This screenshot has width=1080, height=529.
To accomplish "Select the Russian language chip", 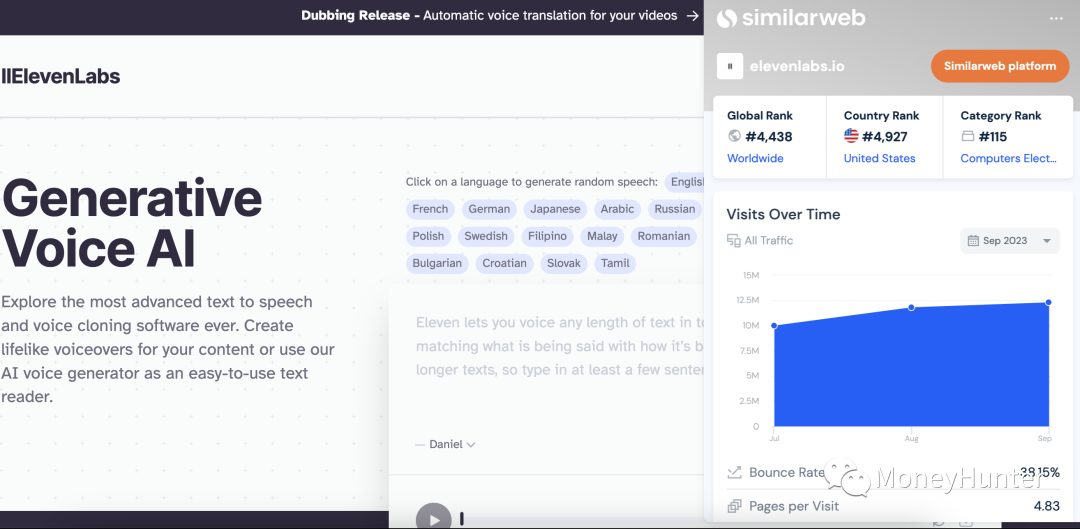I will [674, 209].
